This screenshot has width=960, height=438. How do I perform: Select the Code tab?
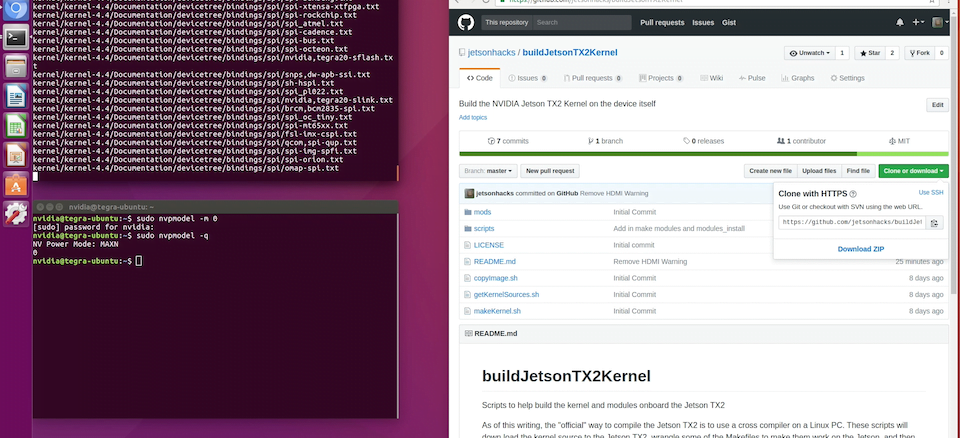tap(479, 78)
